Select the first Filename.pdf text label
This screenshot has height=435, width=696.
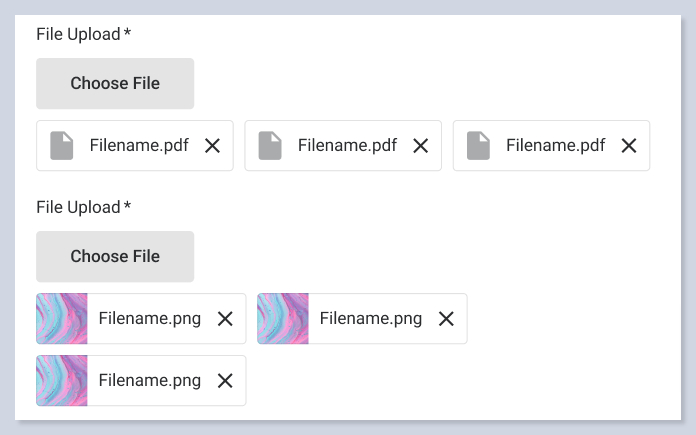point(139,146)
